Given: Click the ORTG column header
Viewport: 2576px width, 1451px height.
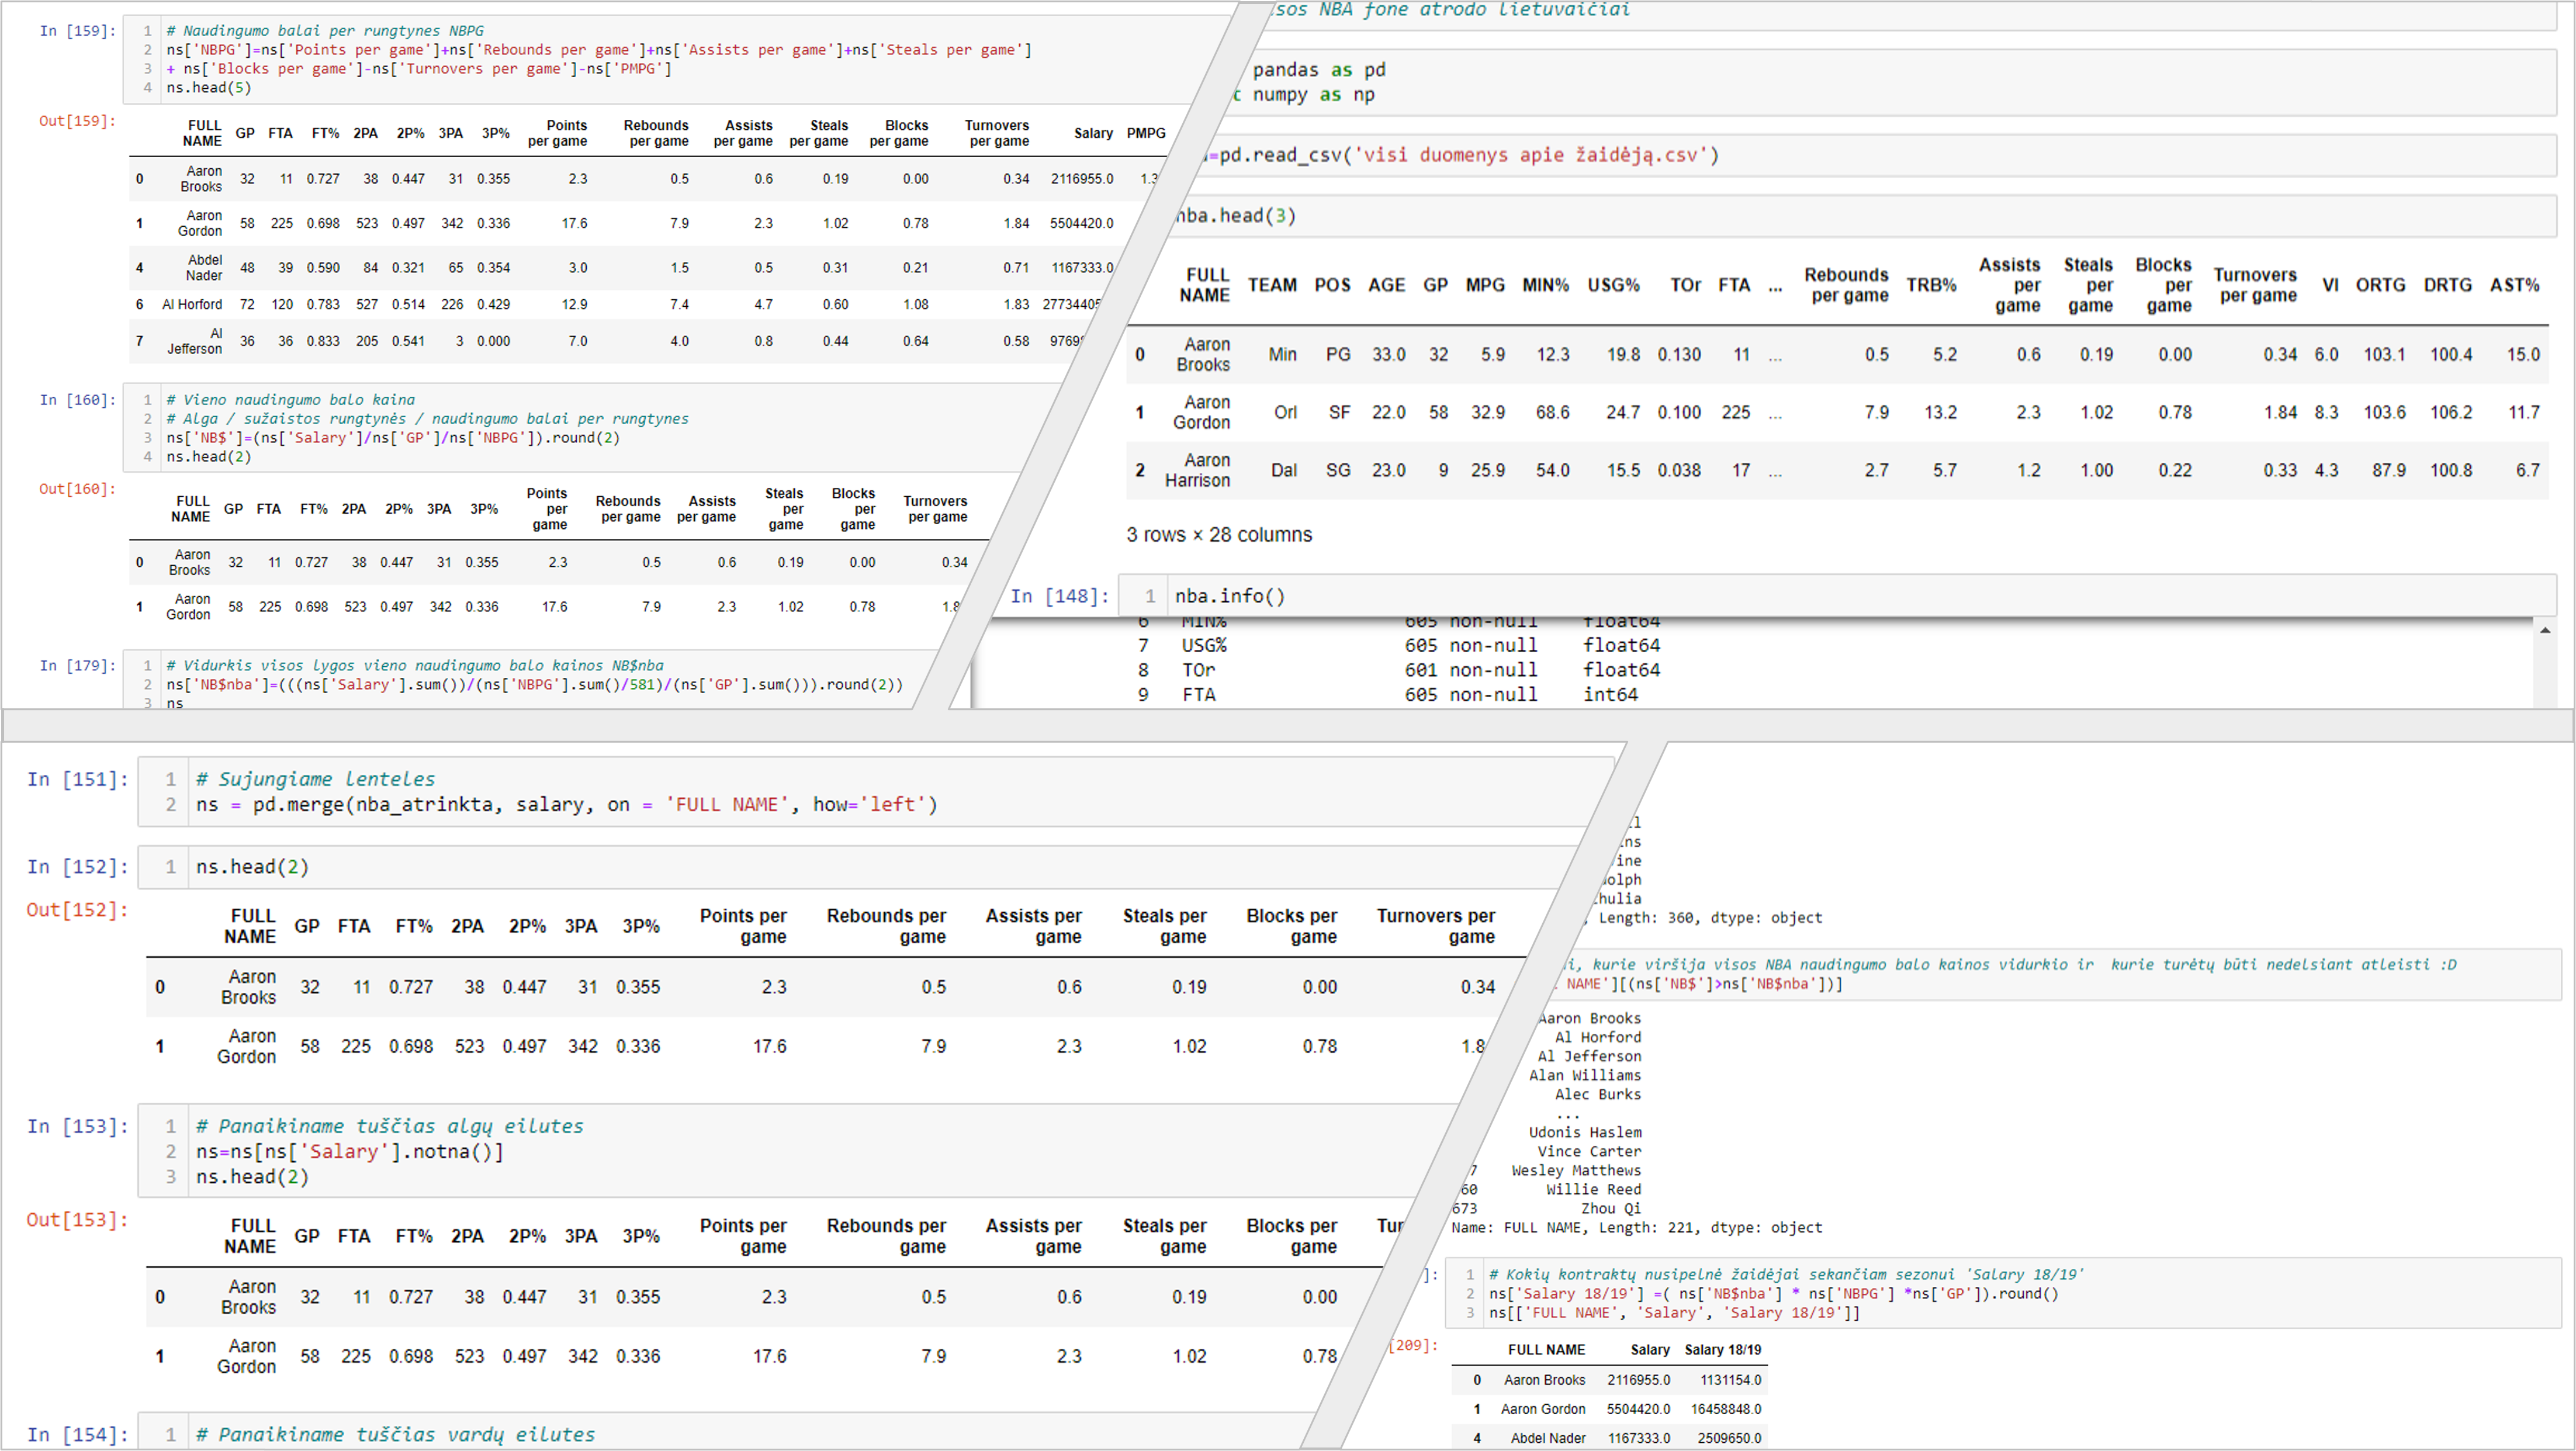Looking at the screenshot, I should [x=2380, y=285].
